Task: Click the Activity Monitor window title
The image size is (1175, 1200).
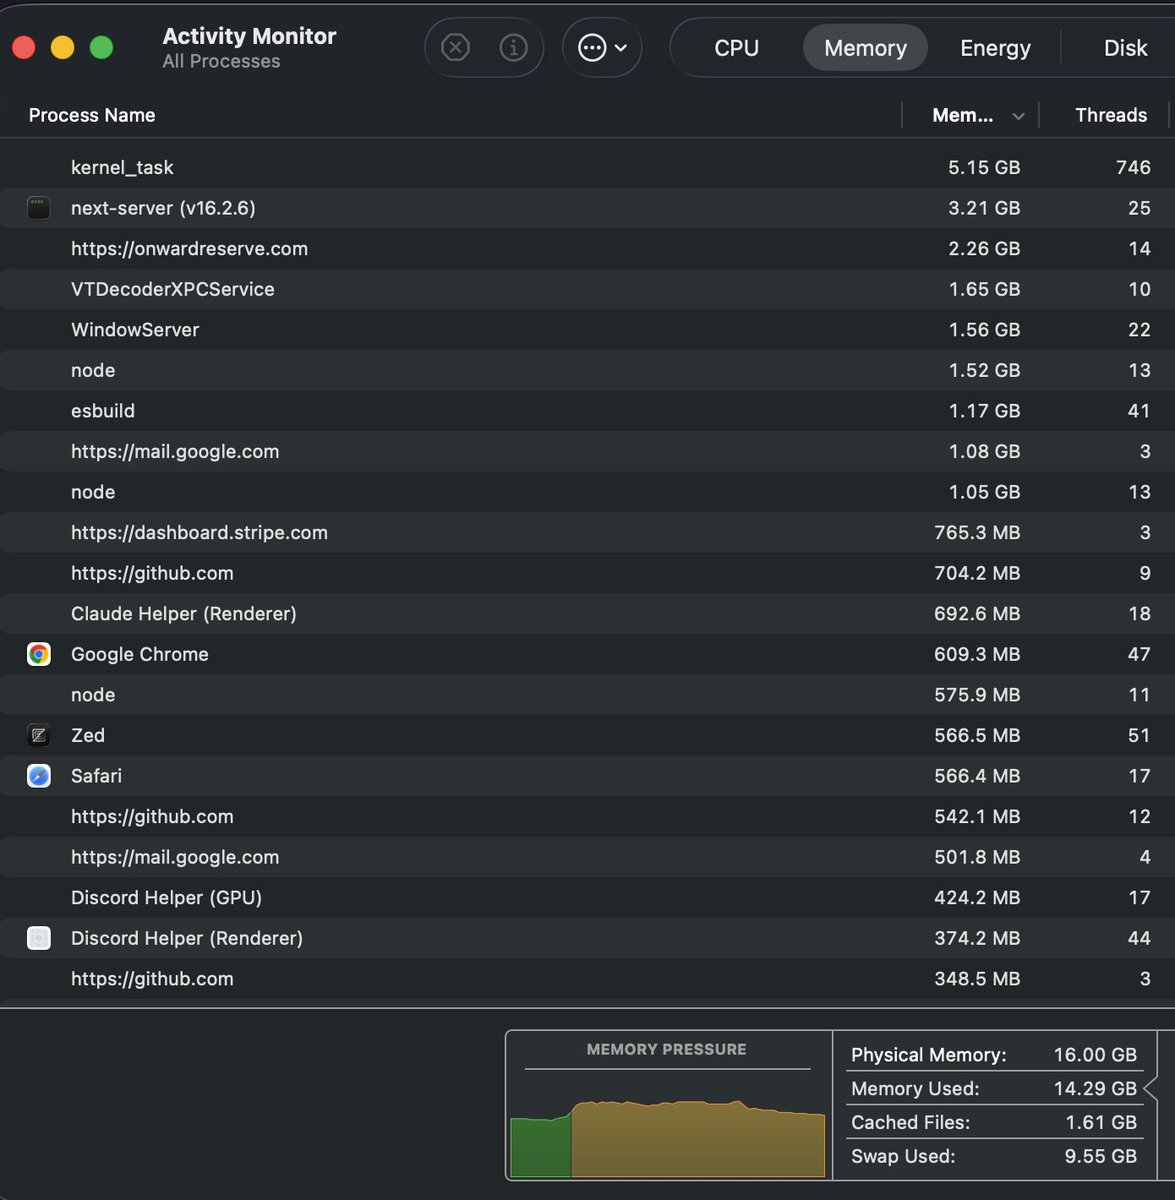Action: pyautogui.click(x=249, y=36)
